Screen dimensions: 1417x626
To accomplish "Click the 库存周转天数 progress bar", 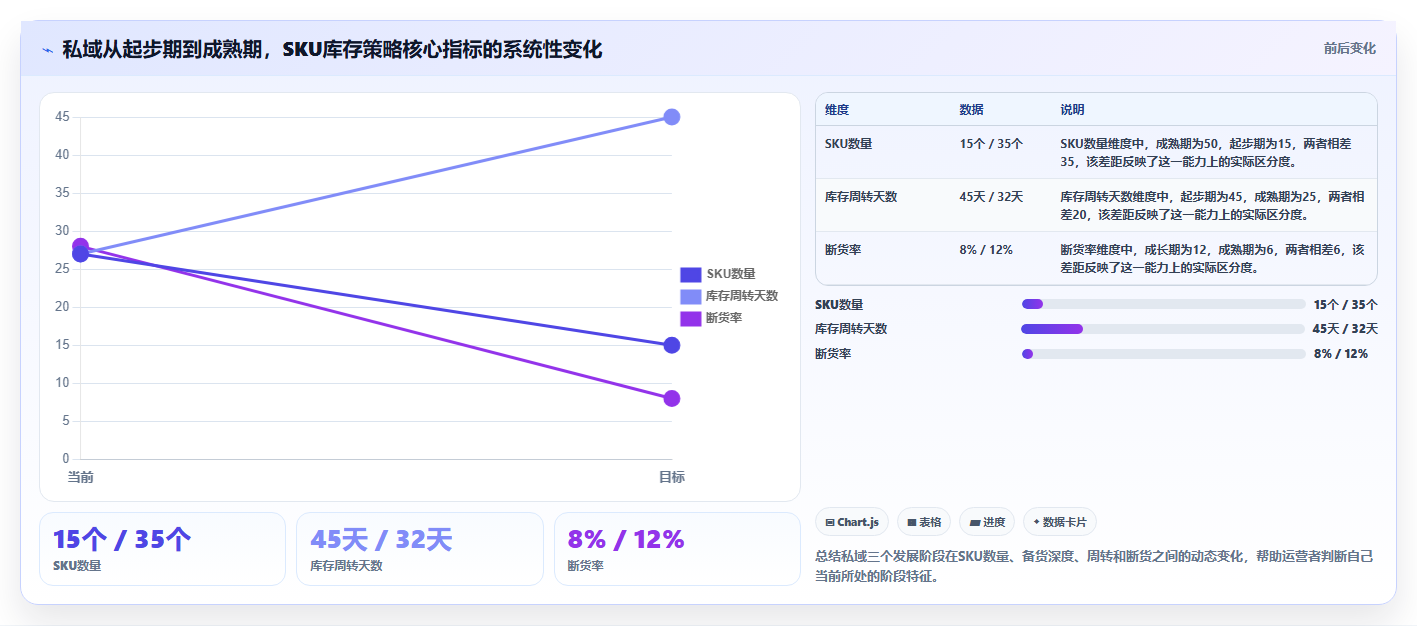I will pyautogui.click(x=1163, y=329).
